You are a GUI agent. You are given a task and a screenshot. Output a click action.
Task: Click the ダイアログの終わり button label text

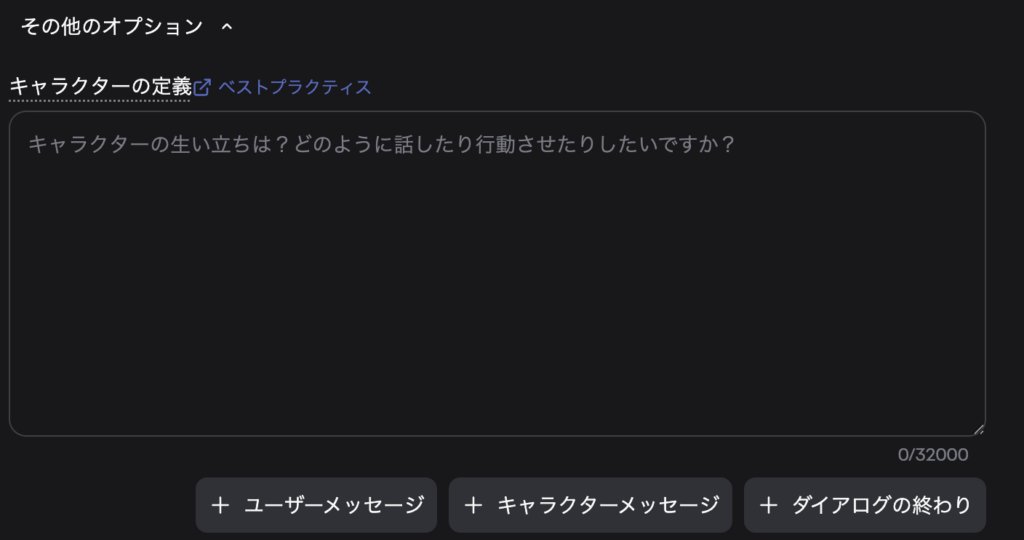pyautogui.click(x=881, y=505)
